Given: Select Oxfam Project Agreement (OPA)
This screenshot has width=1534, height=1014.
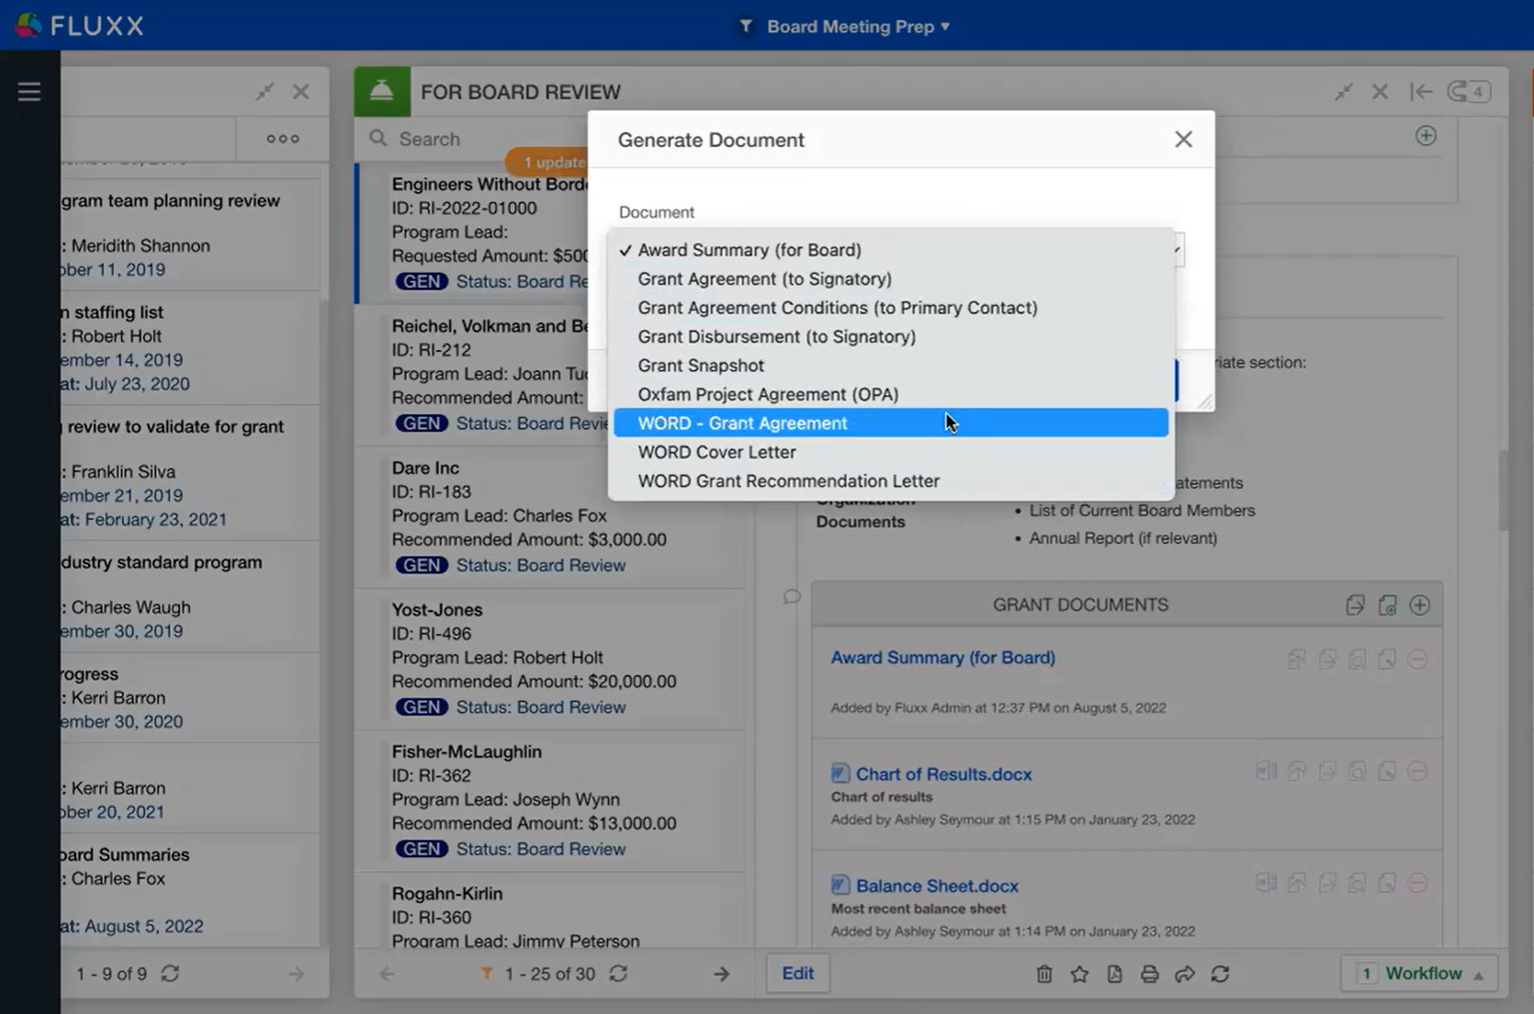Looking at the screenshot, I should tap(891, 395).
